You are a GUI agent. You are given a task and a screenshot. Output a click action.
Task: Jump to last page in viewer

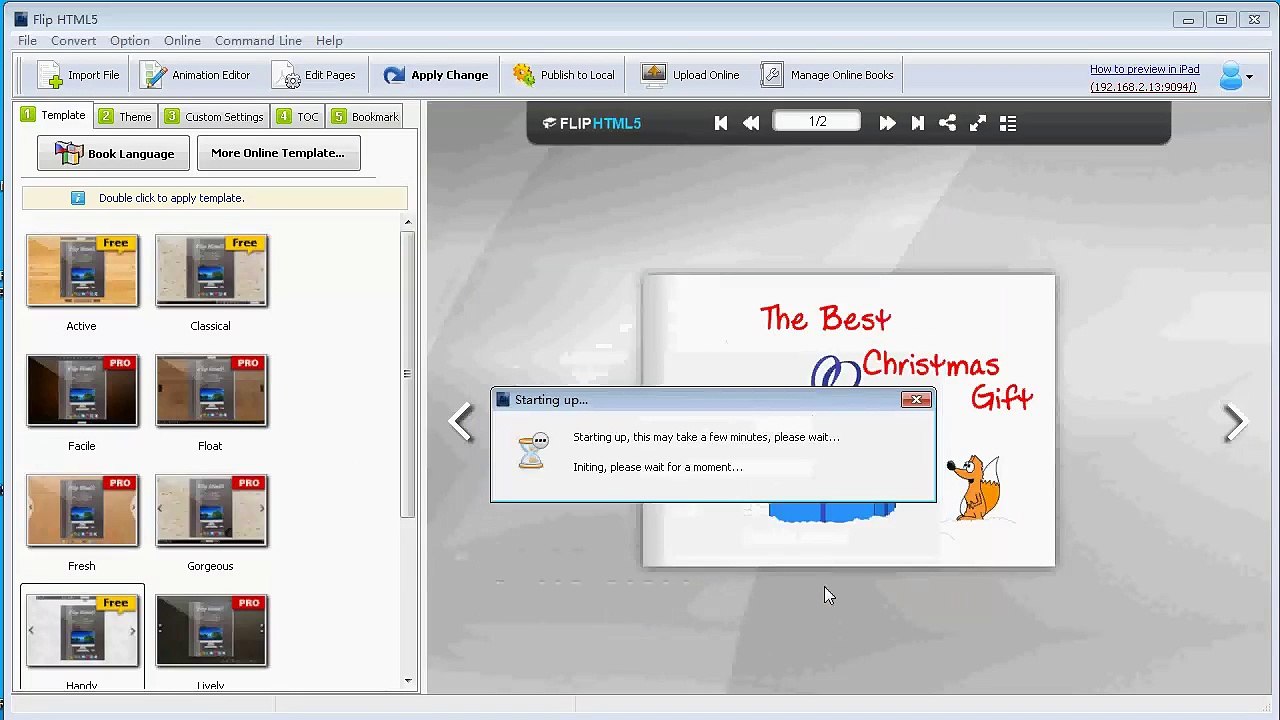click(x=917, y=123)
